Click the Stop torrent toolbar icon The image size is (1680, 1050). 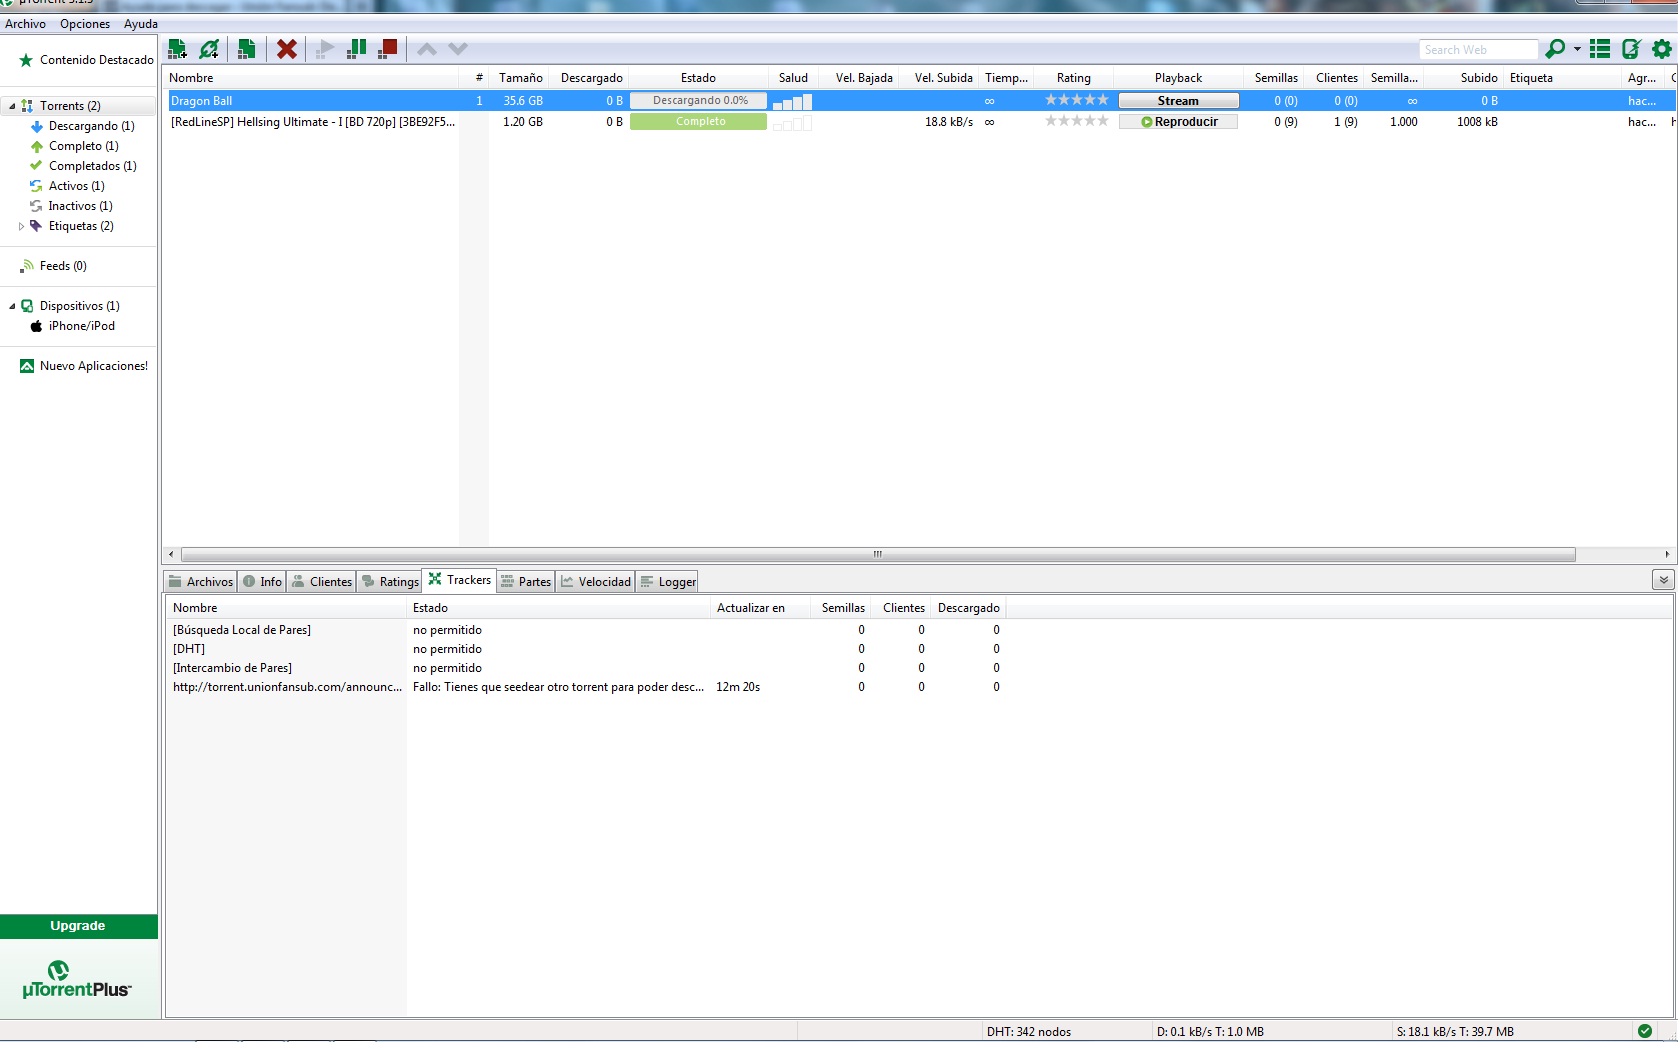[x=388, y=49]
